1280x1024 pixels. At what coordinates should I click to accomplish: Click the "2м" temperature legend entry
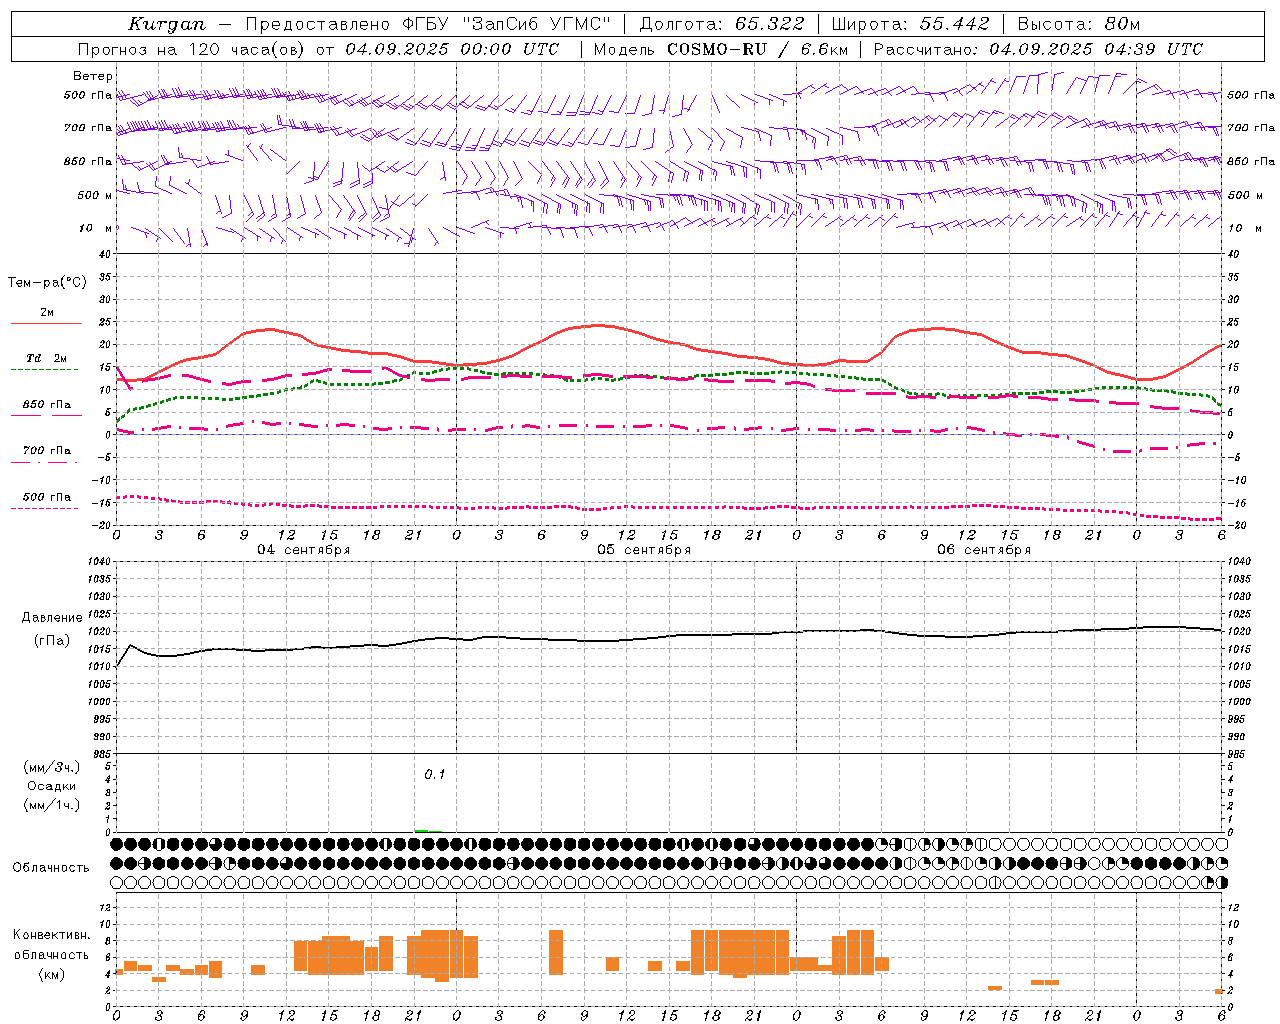click(47, 312)
